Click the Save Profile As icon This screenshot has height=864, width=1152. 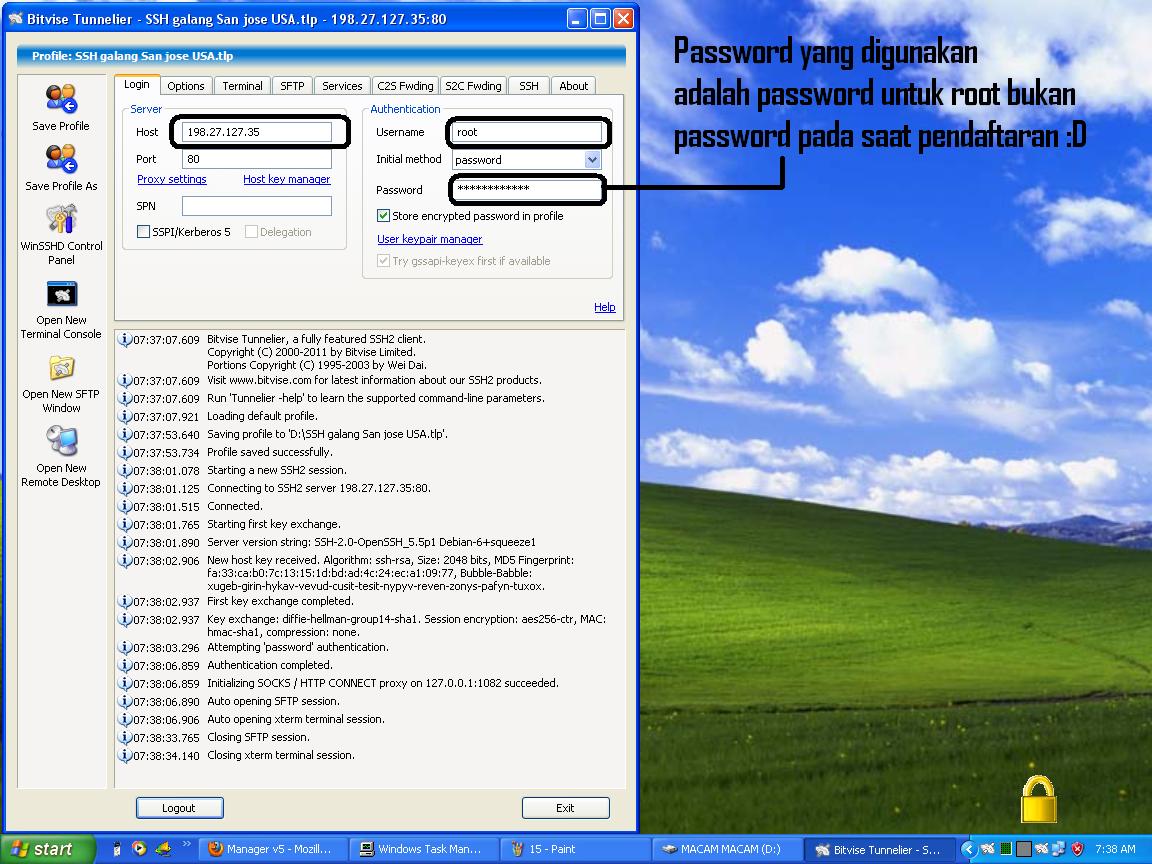click(x=61, y=159)
